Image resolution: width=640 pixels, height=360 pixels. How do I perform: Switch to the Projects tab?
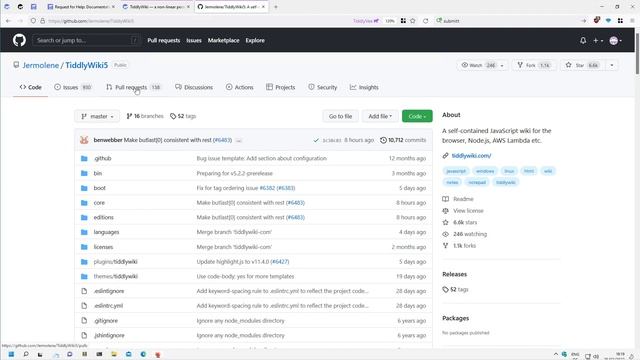[x=280, y=87]
